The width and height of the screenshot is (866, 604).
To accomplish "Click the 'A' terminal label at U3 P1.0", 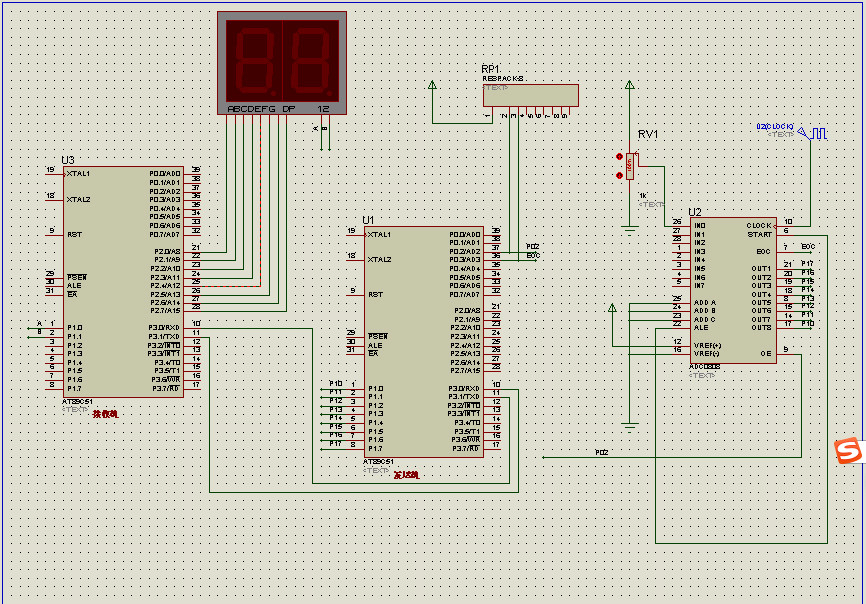I will coord(39,324).
